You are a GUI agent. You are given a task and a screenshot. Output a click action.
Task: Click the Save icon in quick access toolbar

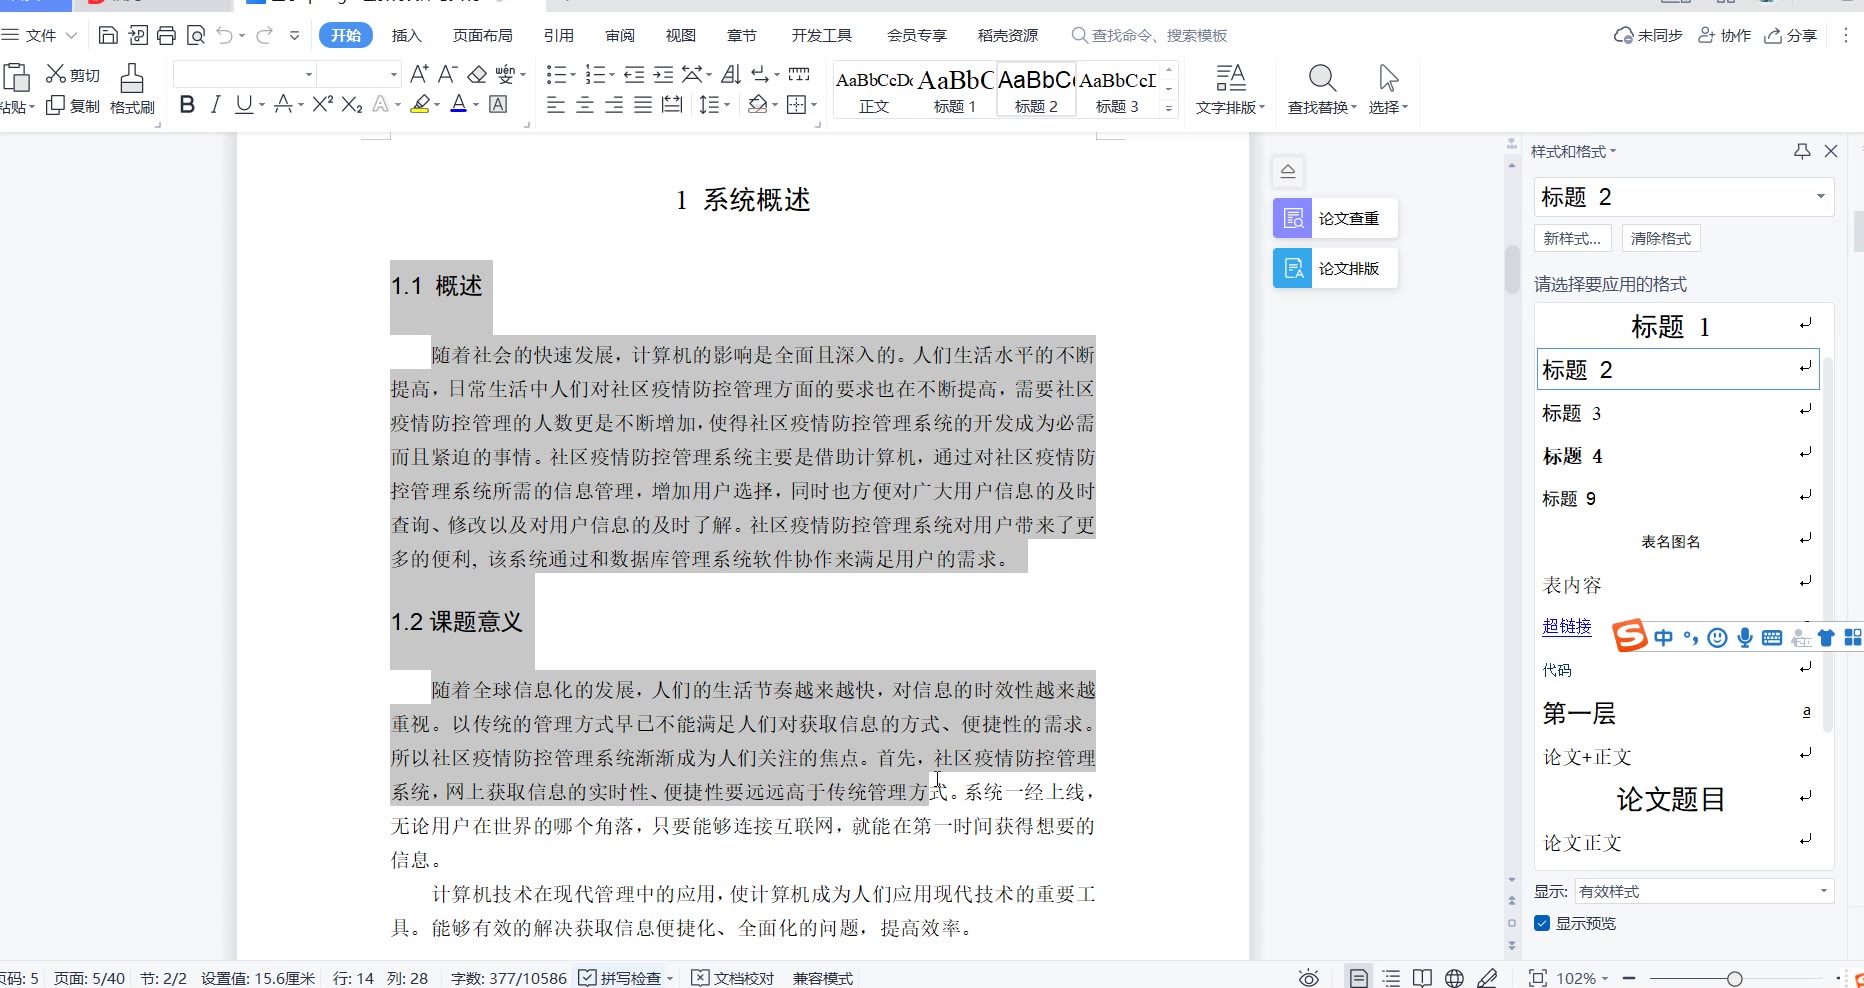click(x=108, y=36)
